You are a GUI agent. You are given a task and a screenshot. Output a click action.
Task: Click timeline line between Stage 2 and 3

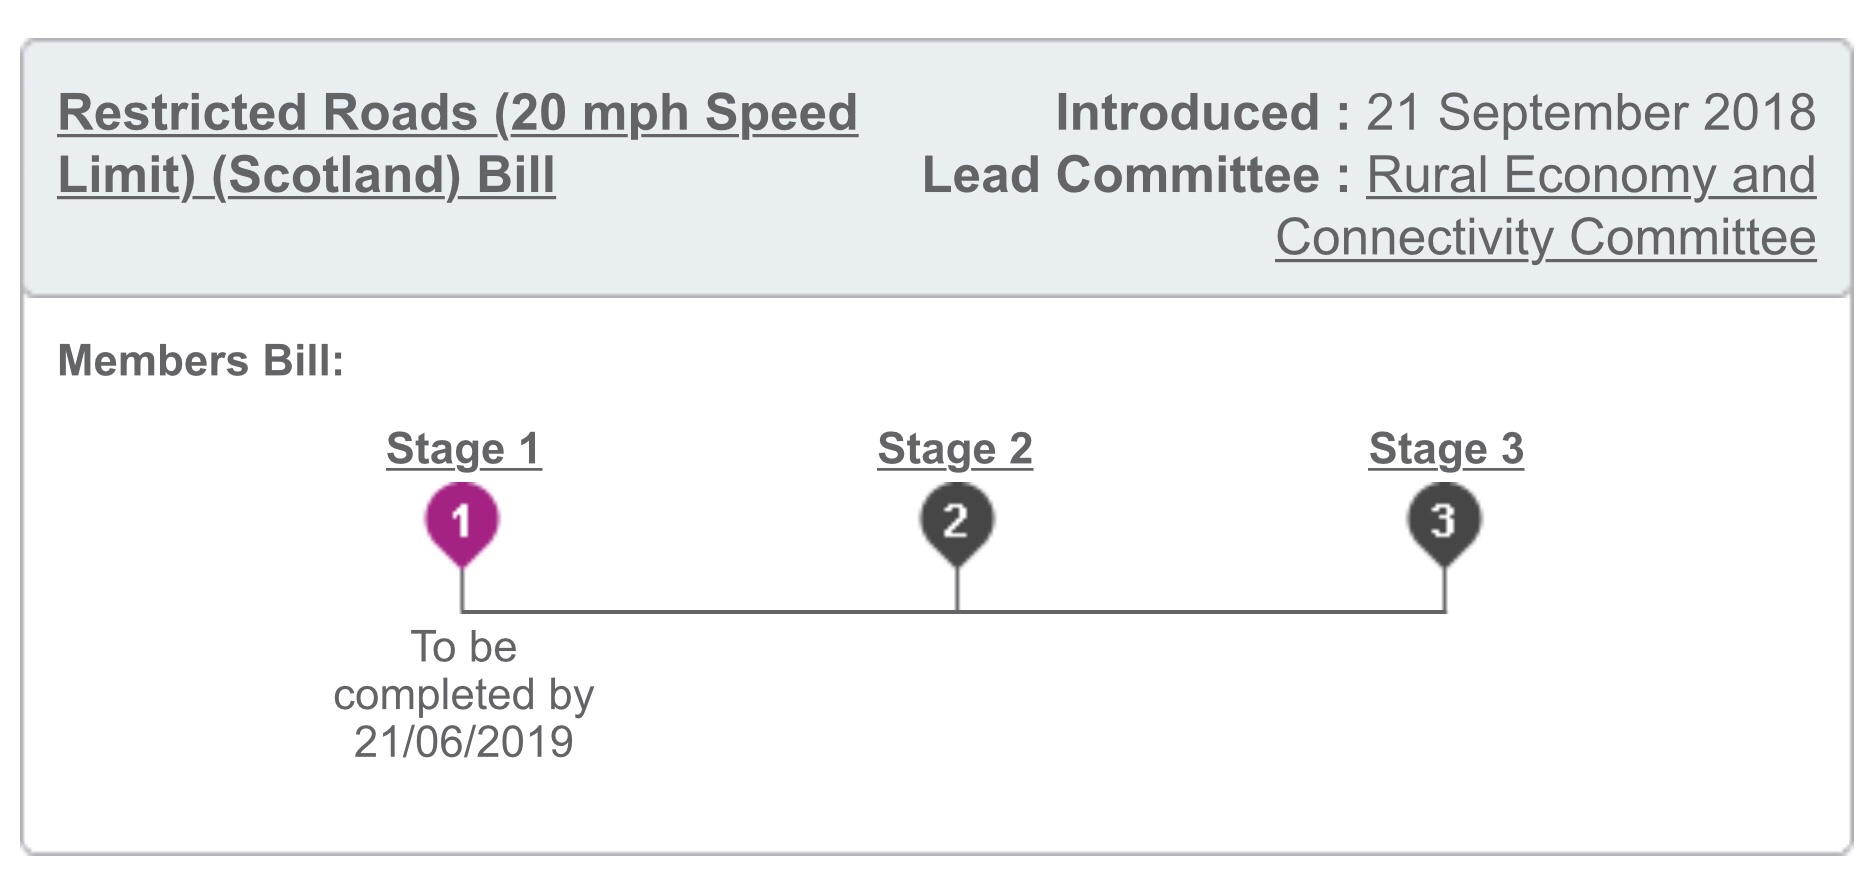[1200, 611]
